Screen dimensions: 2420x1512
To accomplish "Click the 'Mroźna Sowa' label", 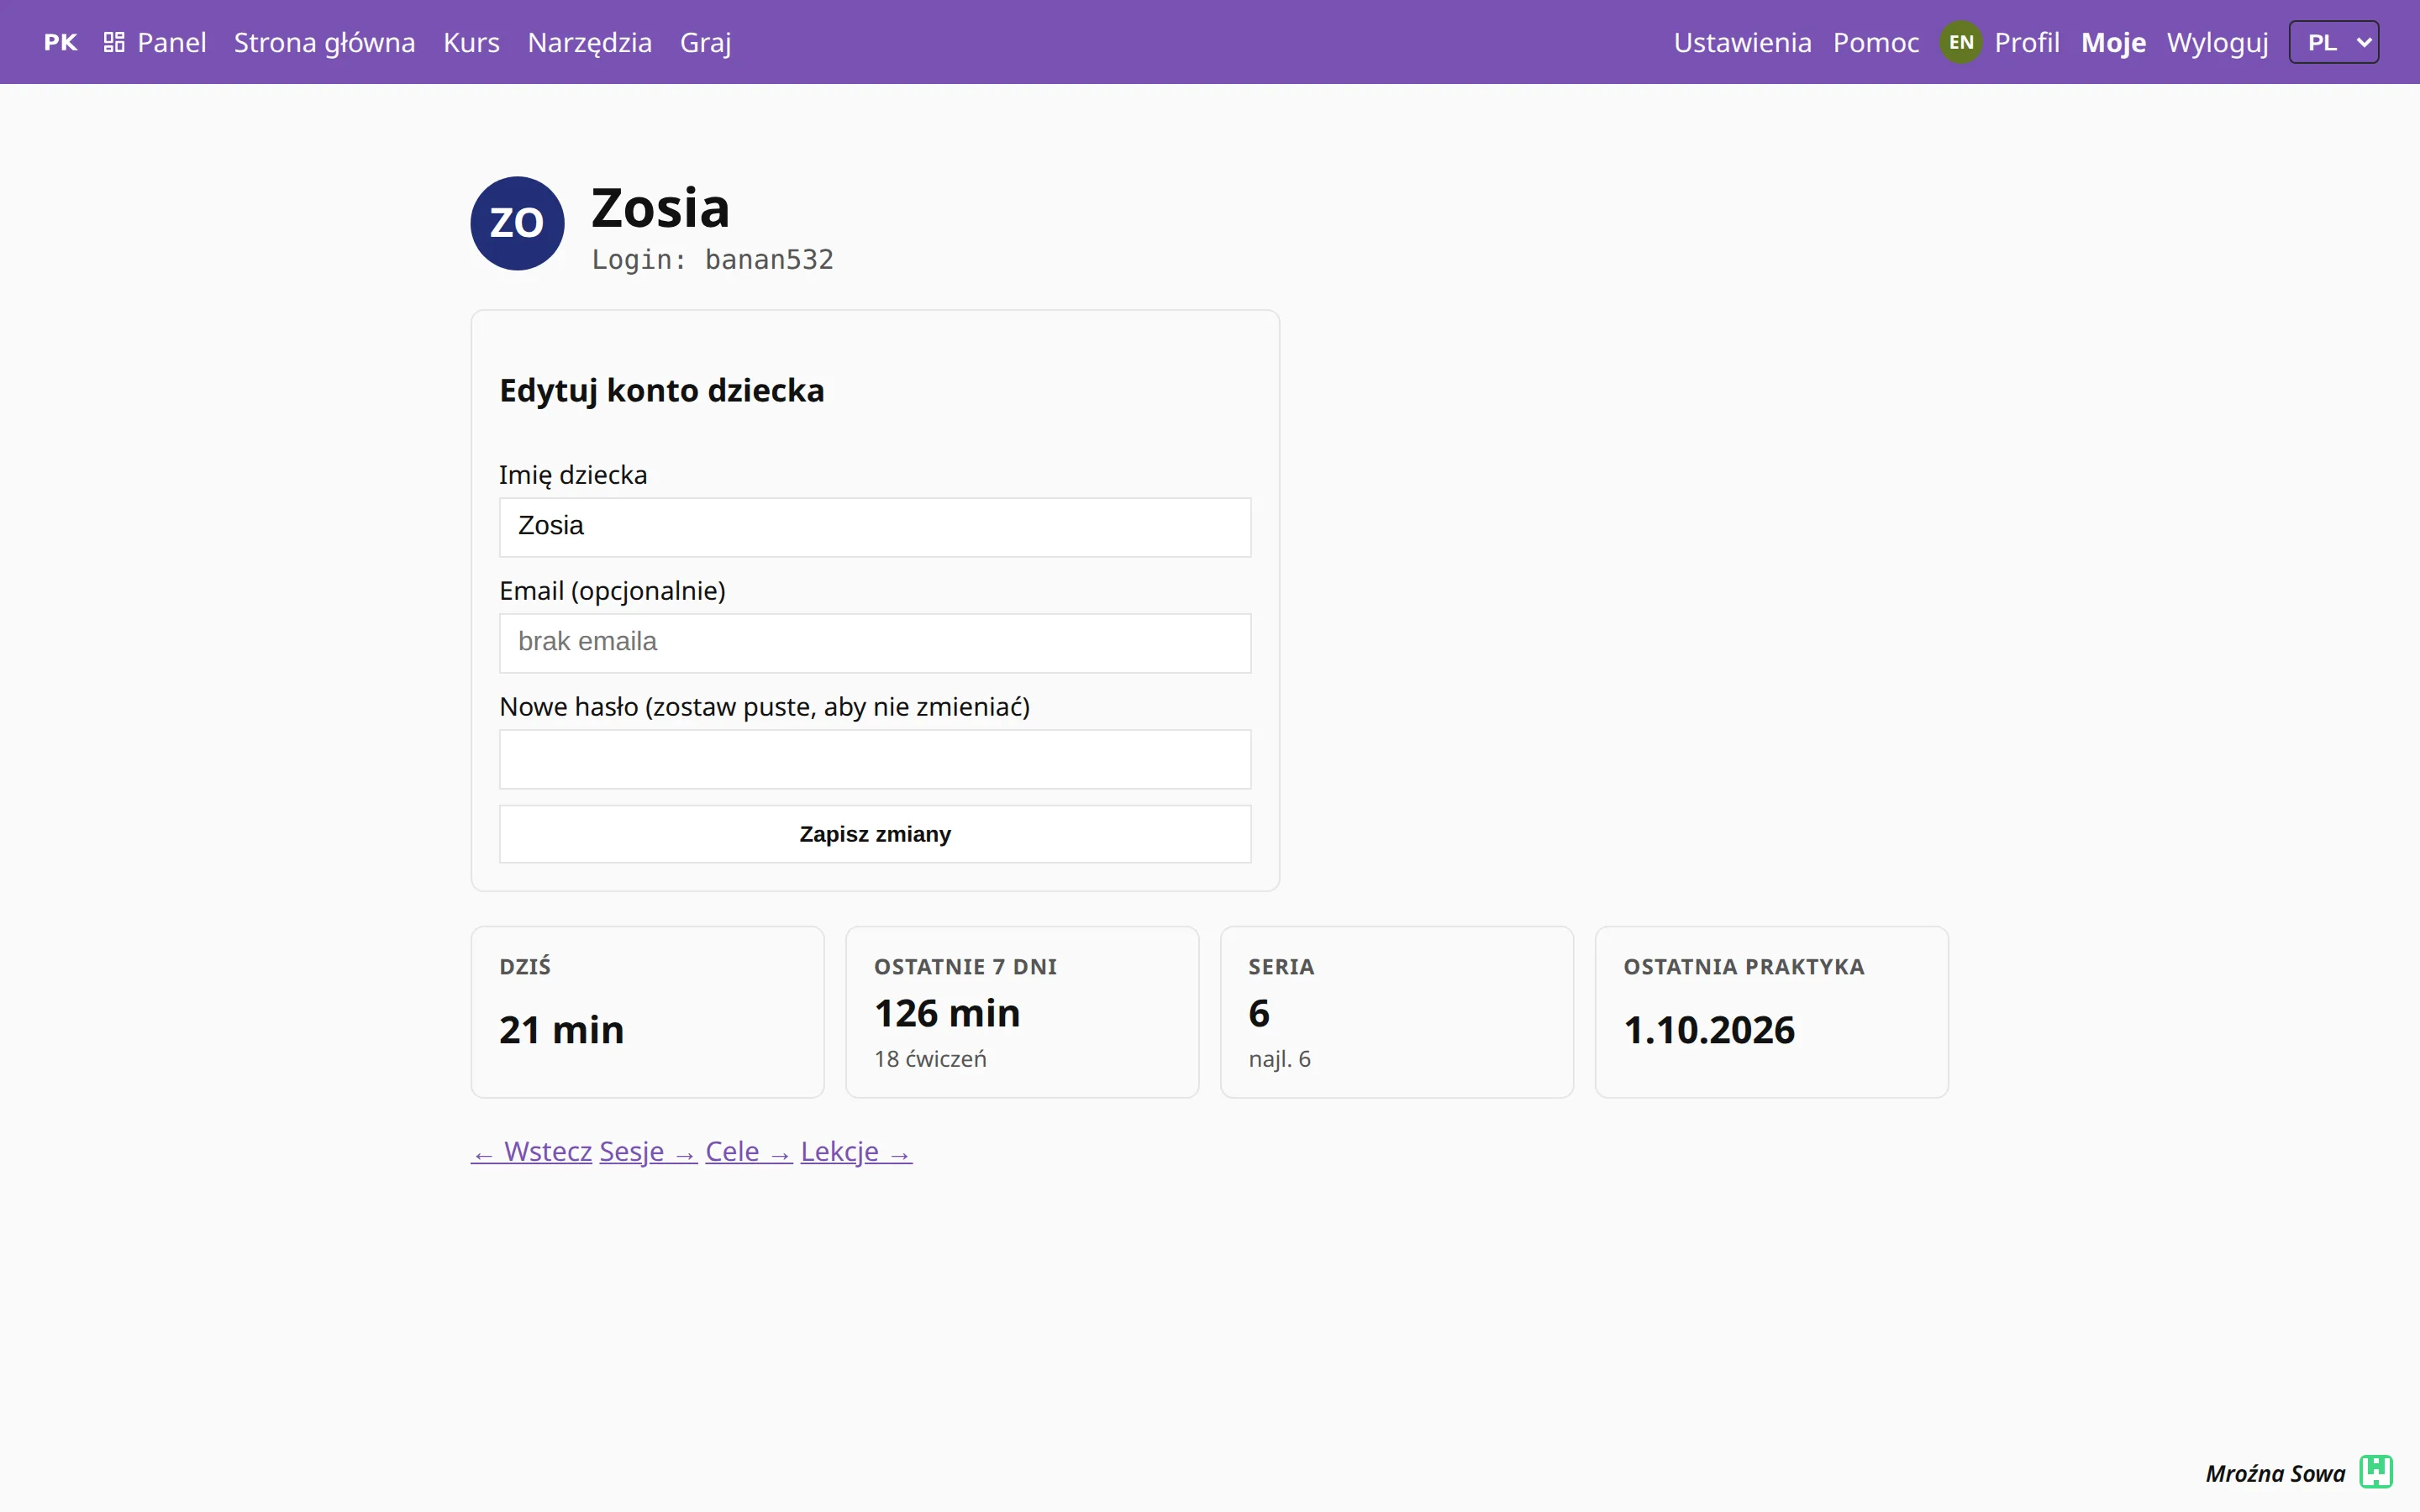I will (2275, 1473).
